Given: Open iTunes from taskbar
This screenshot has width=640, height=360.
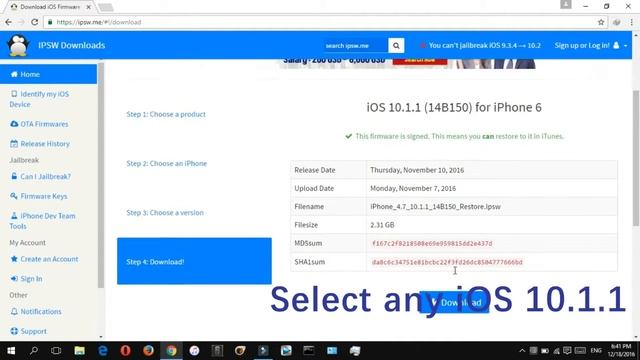Looking at the screenshot, I should tap(194, 351).
